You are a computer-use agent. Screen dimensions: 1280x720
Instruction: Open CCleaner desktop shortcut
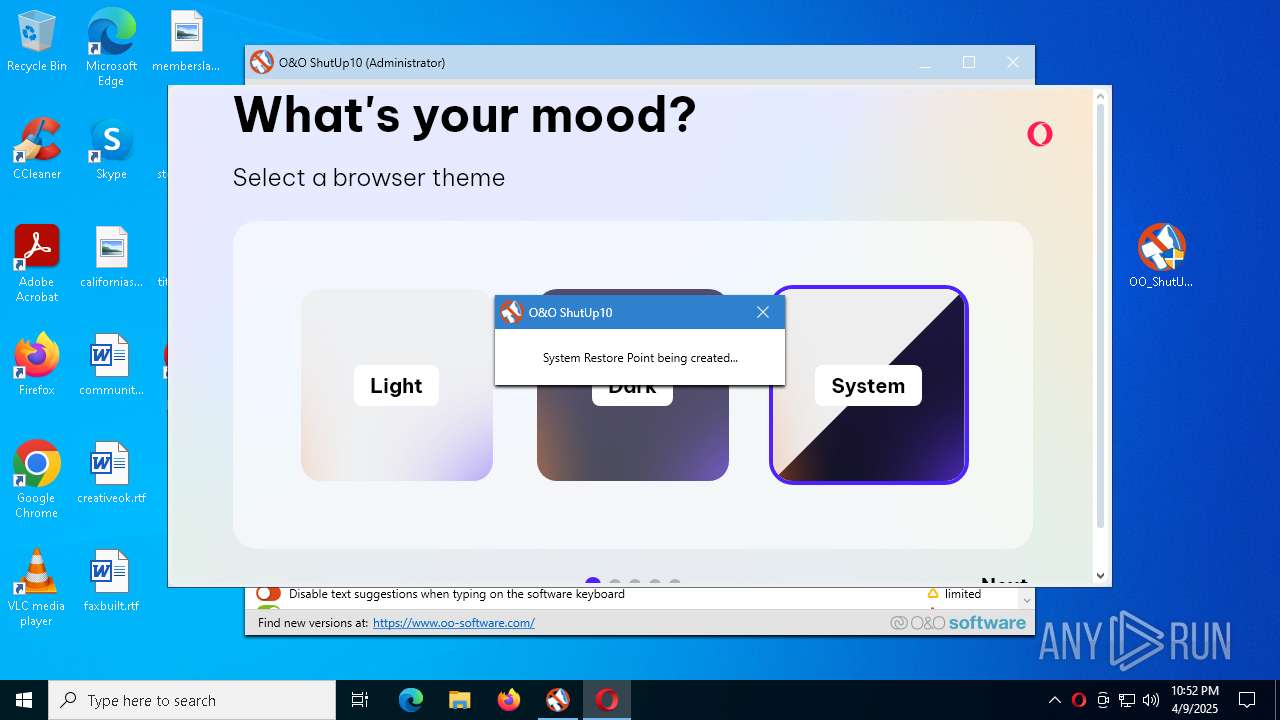pos(37,149)
